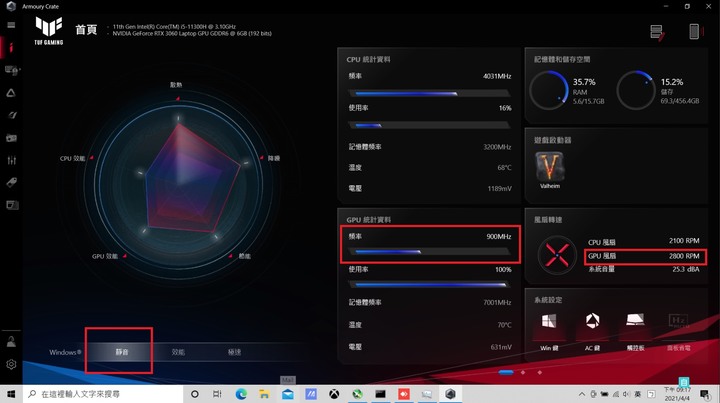Click the GPU 統計資料 panel header

pyautogui.click(x=368, y=220)
